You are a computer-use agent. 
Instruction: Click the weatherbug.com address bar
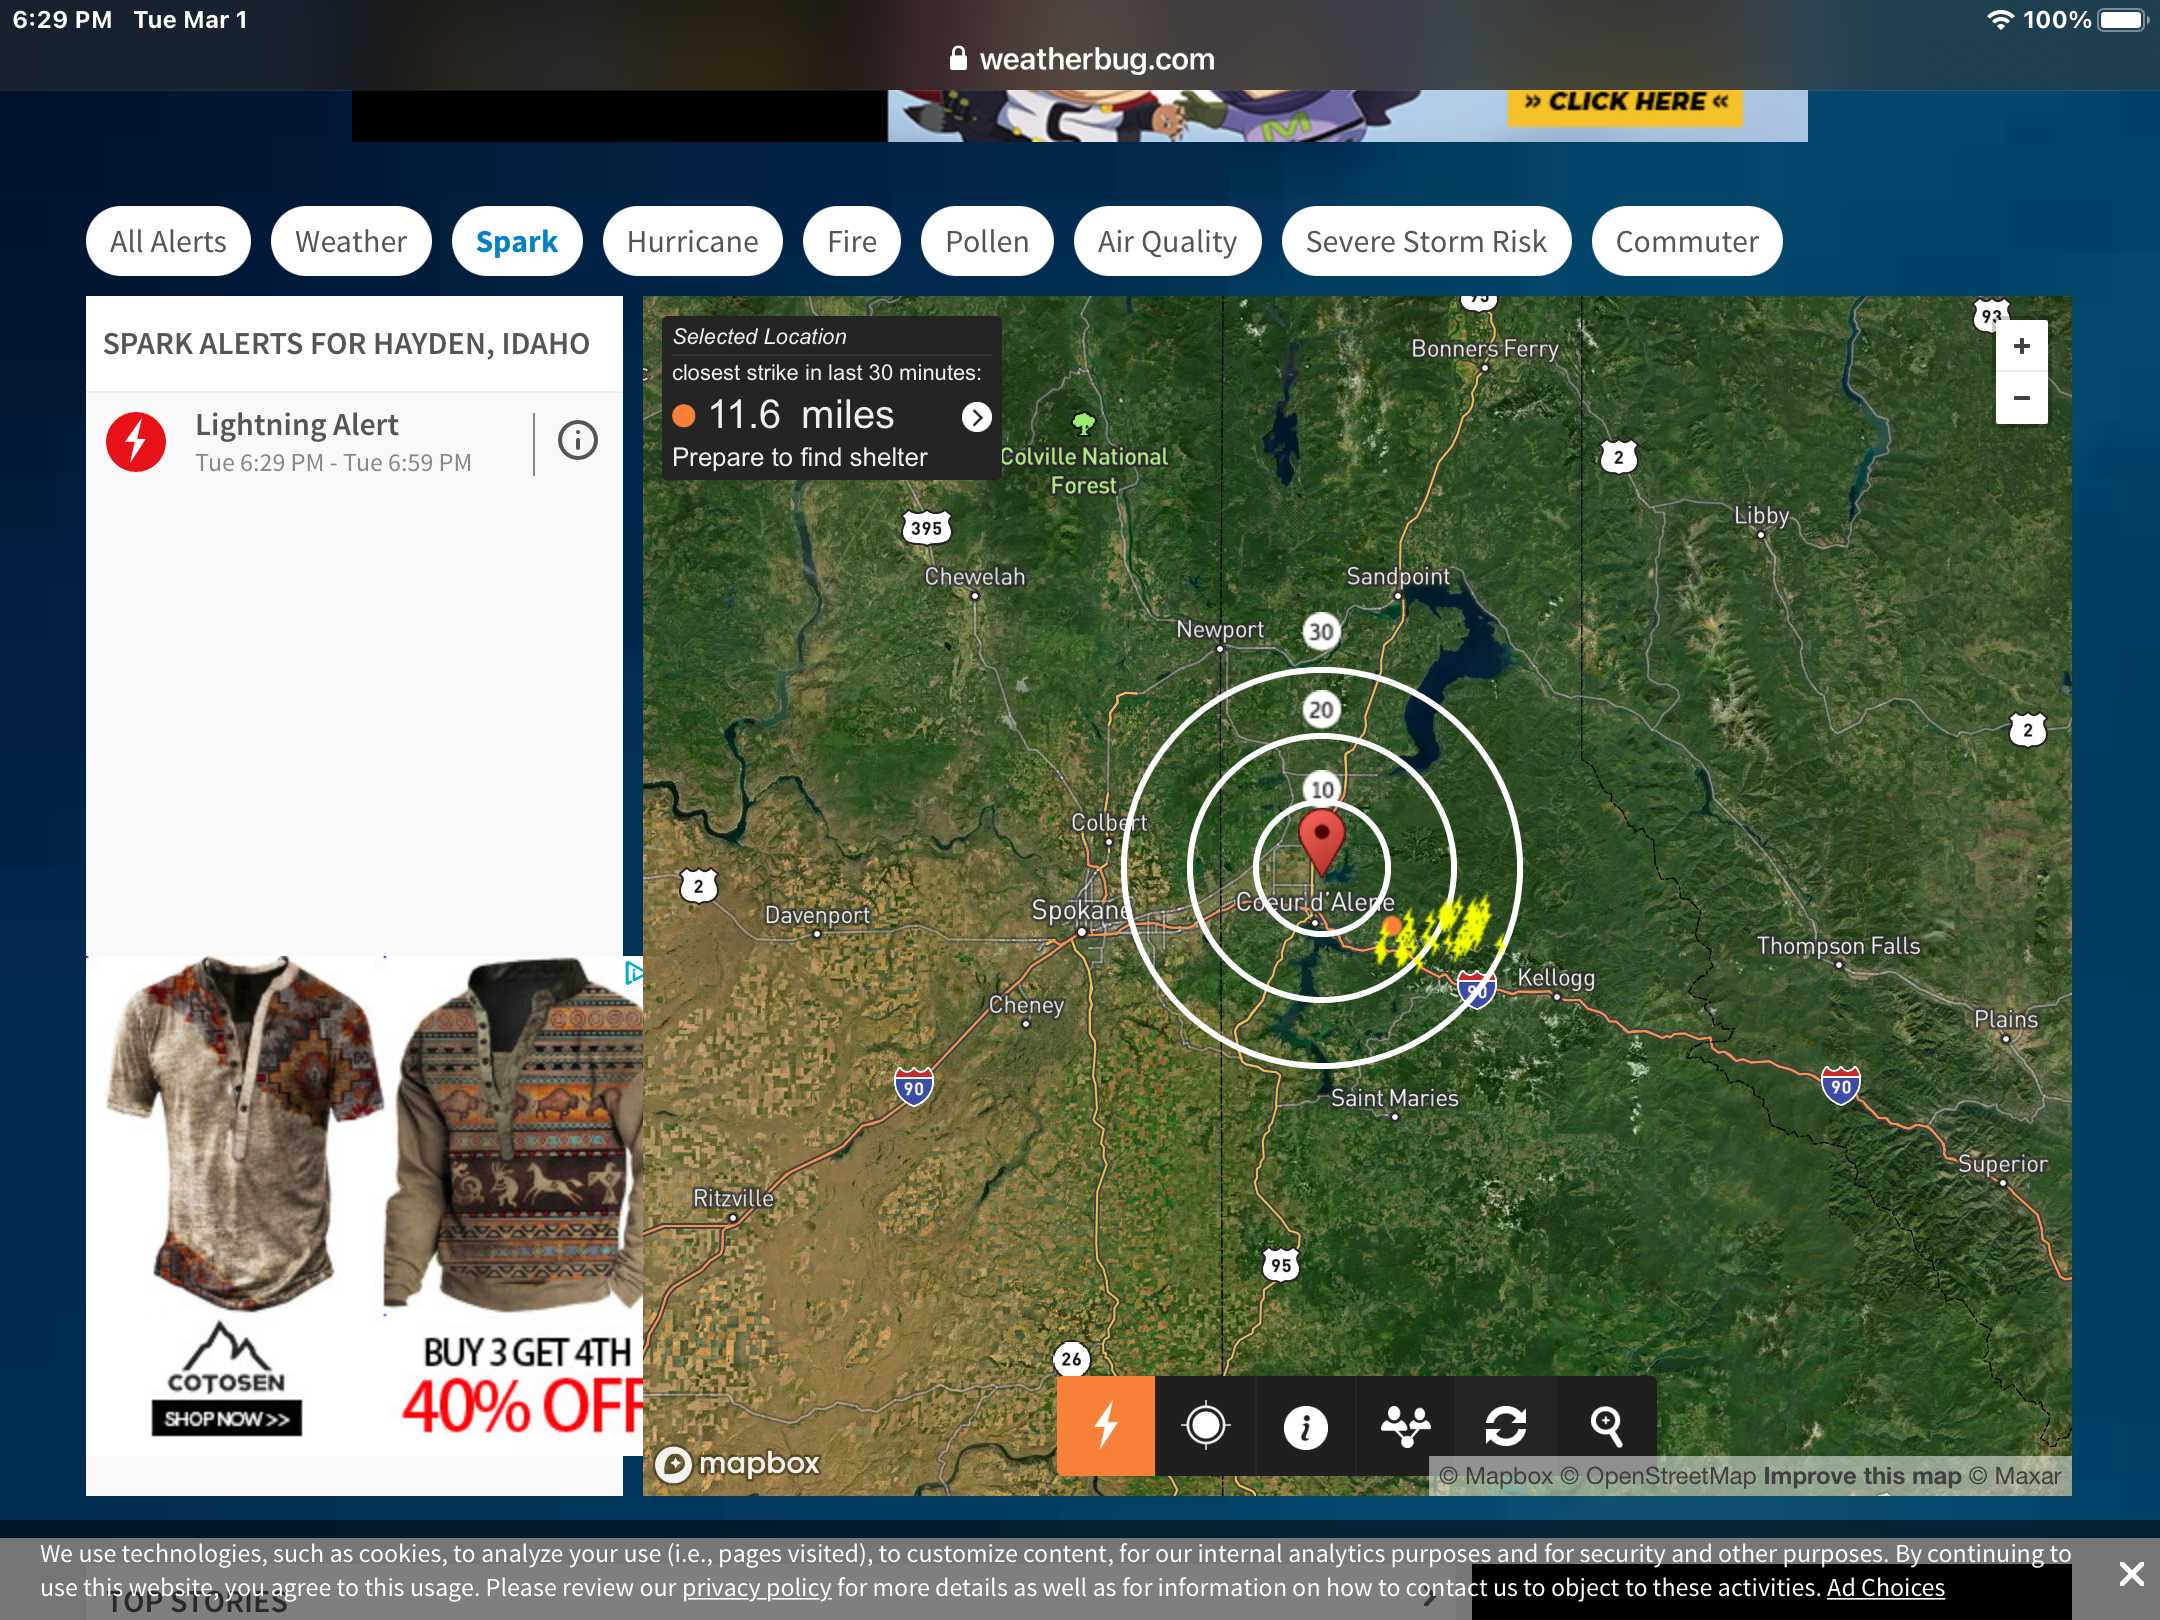1080,59
